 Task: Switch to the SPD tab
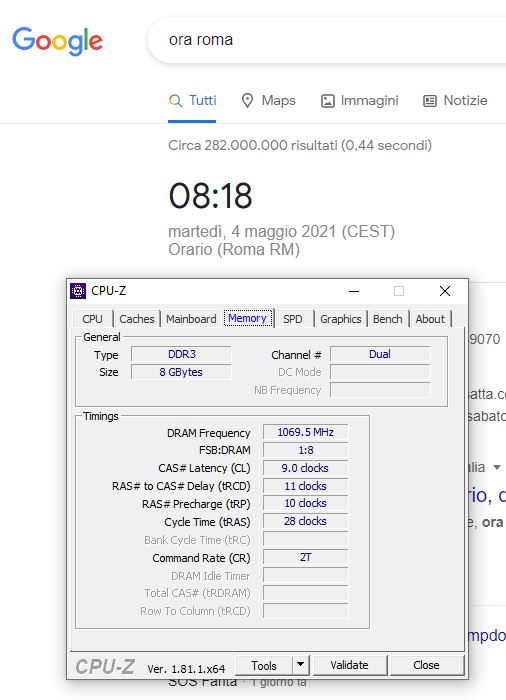point(293,319)
